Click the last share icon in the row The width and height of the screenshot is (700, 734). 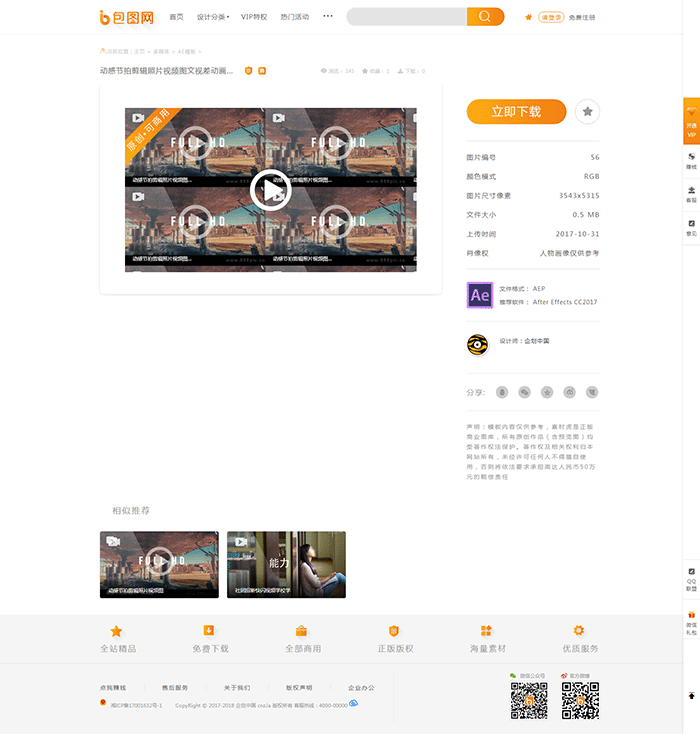[x=592, y=392]
